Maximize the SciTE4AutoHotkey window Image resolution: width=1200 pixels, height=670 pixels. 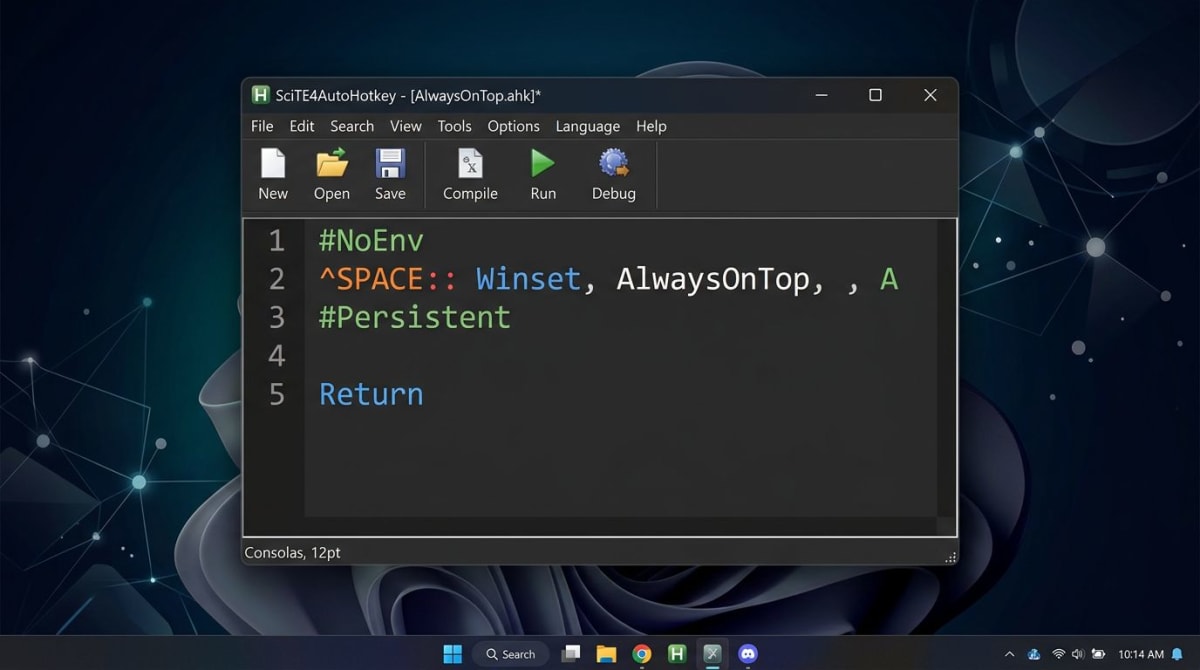tap(875, 95)
